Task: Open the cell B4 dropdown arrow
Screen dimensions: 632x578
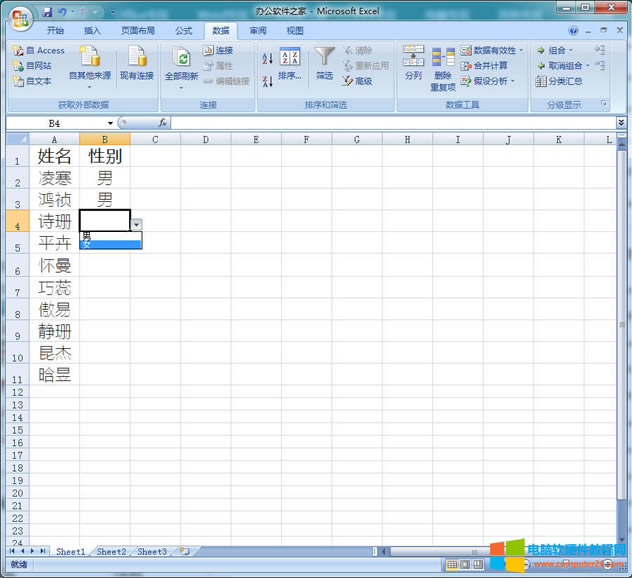Action: [x=137, y=226]
